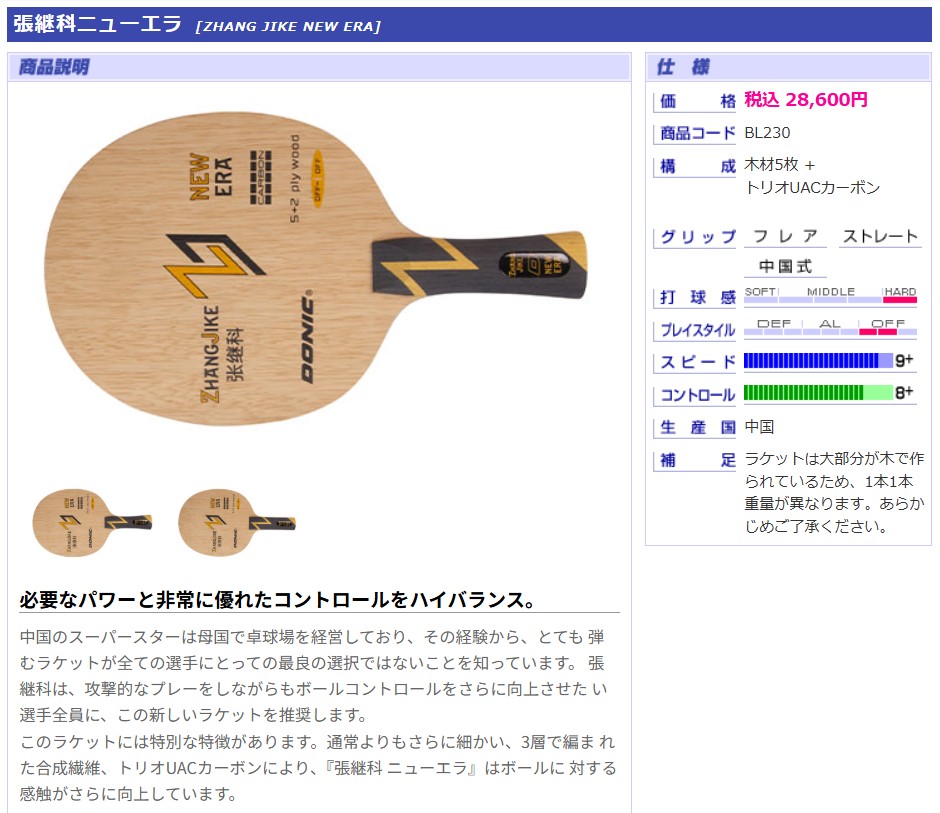Click the blue speed rating bar
The image size is (940, 813).
pyautogui.click(x=818, y=360)
